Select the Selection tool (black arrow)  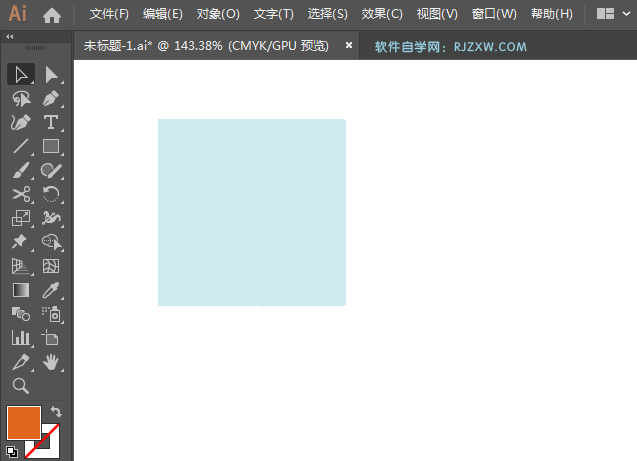(x=21, y=74)
